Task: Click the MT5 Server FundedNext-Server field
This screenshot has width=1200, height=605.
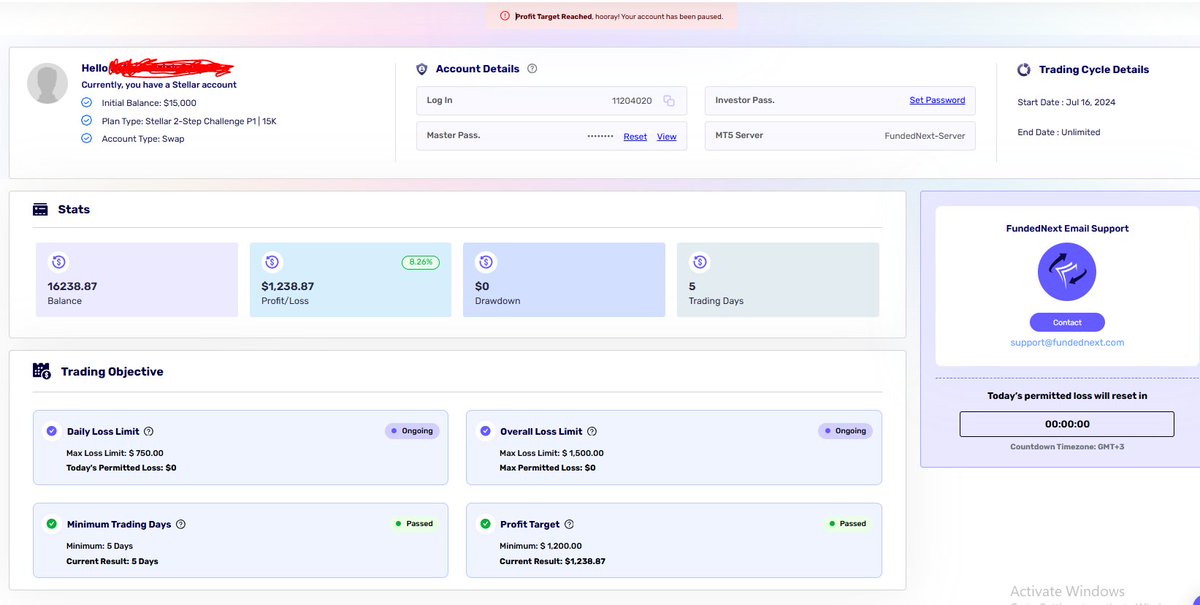Action: coord(840,136)
